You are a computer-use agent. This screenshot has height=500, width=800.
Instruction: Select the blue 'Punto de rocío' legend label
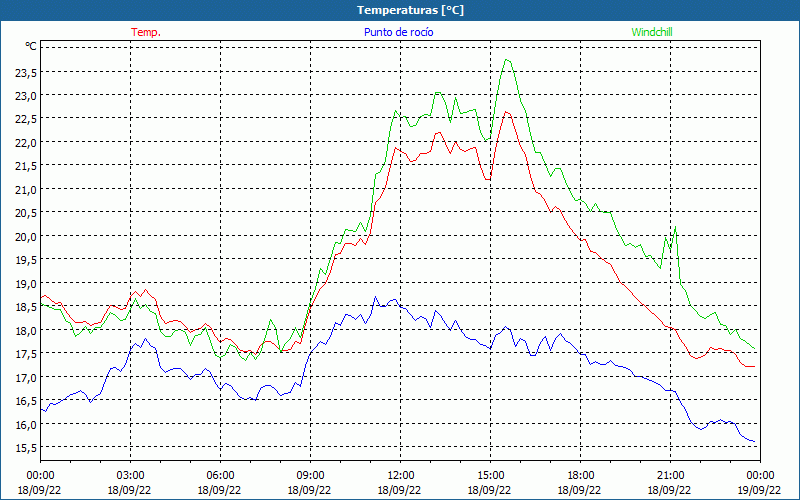(398, 32)
